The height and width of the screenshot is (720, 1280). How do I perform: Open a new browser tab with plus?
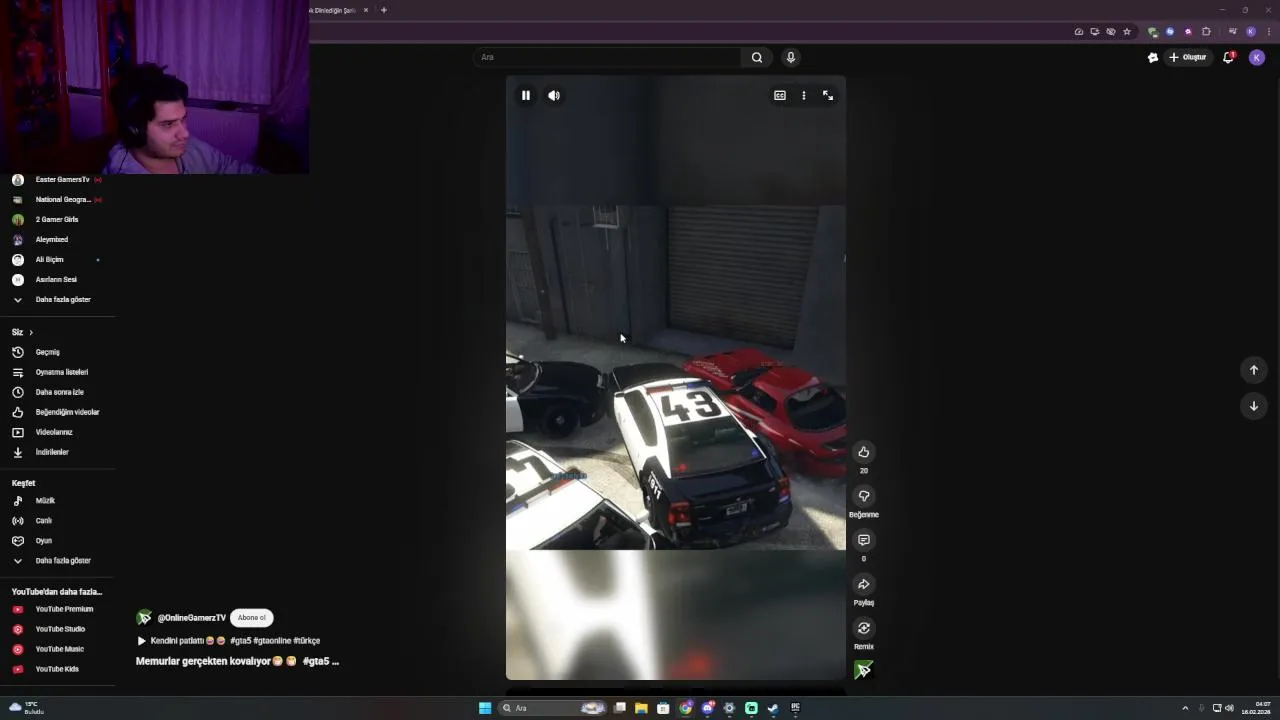(384, 10)
